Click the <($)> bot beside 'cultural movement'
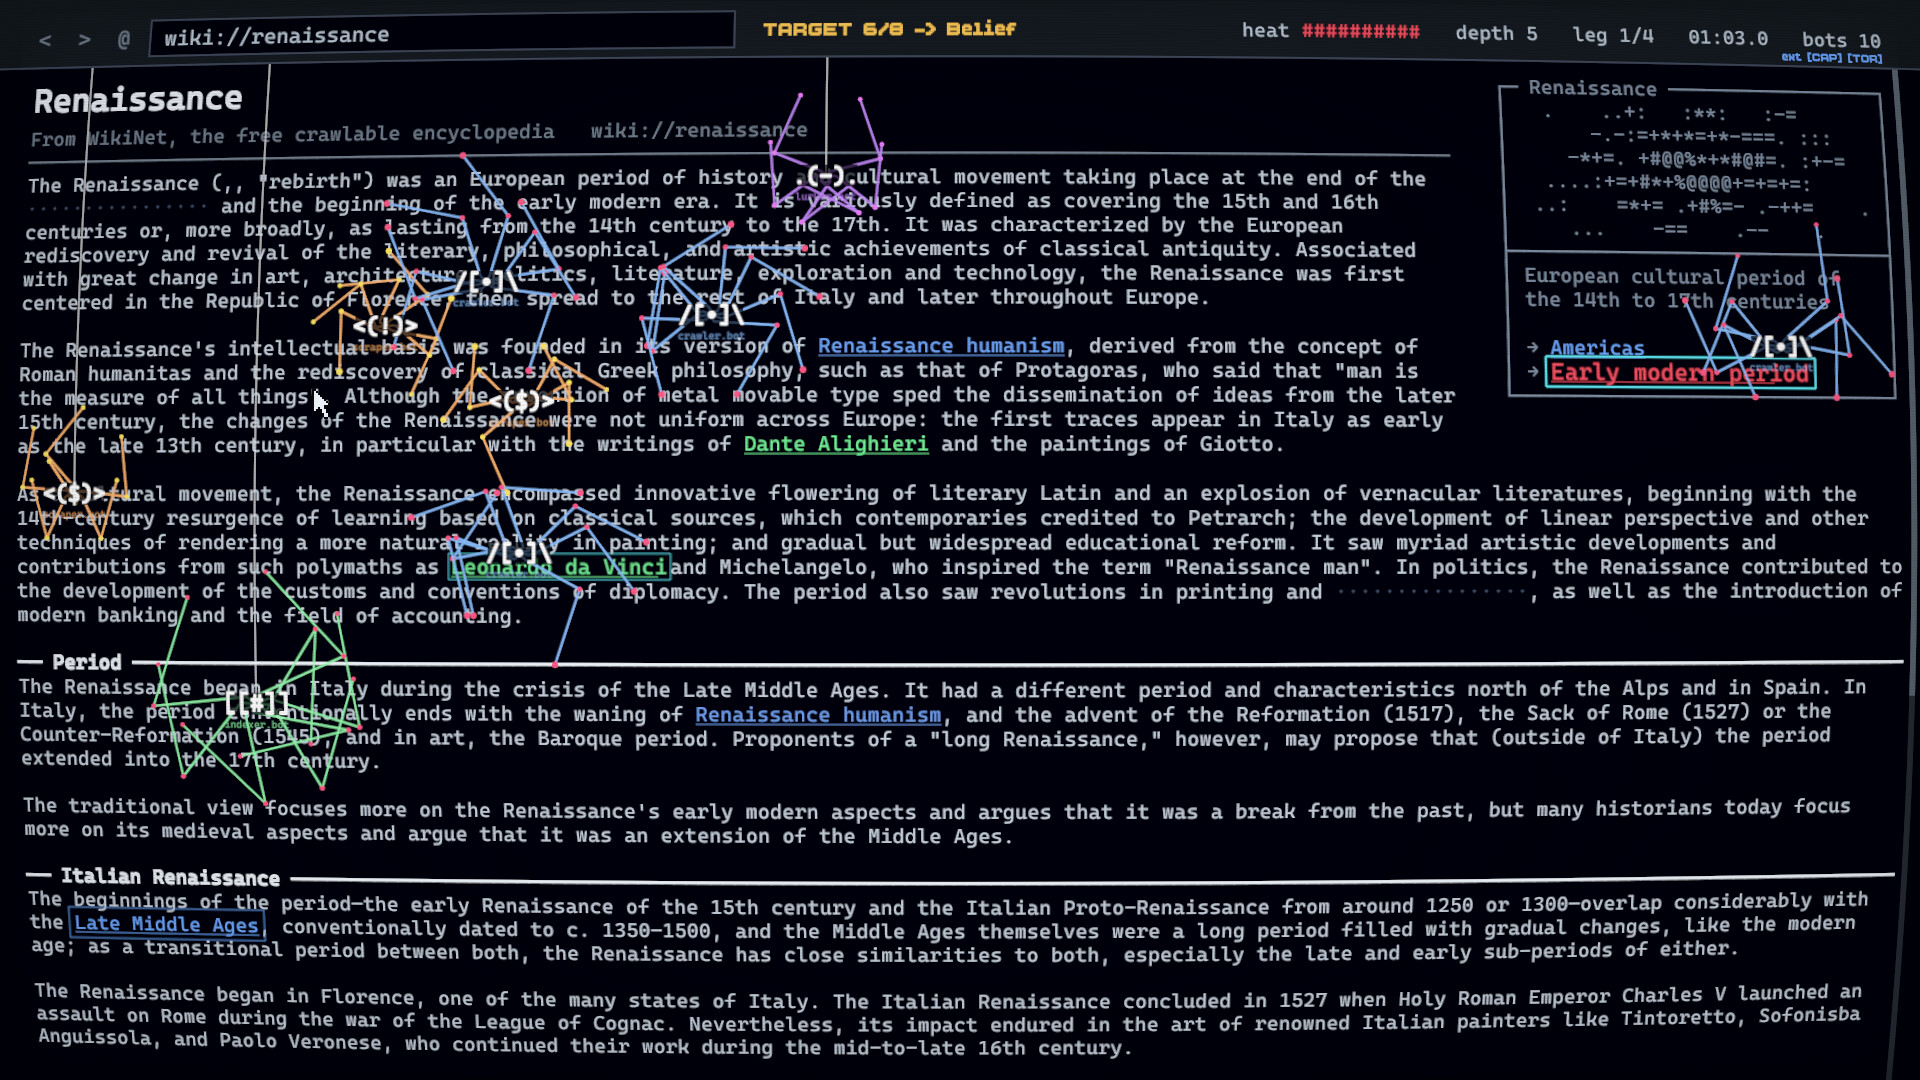The height and width of the screenshot is (1080, 1920). (x=75, y=493)
